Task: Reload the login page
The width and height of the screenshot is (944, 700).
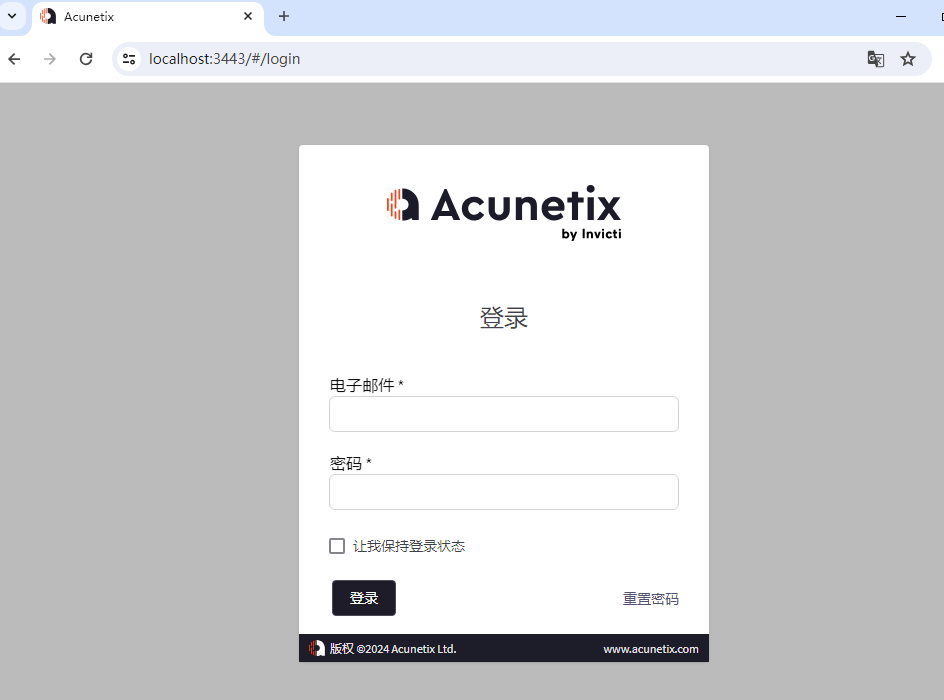Action: [86, 59]
